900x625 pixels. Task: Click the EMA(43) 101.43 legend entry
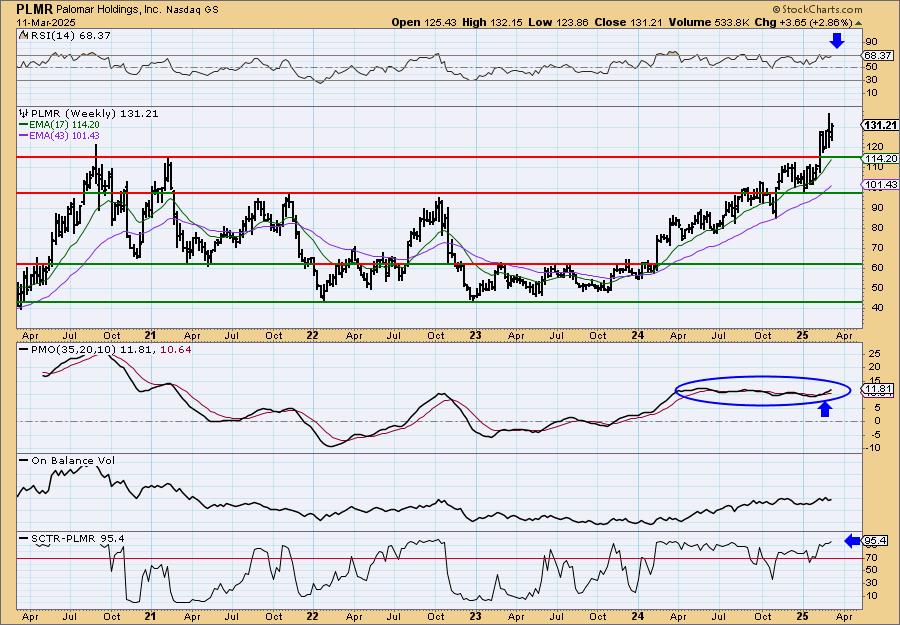click(x=64, y=135)
